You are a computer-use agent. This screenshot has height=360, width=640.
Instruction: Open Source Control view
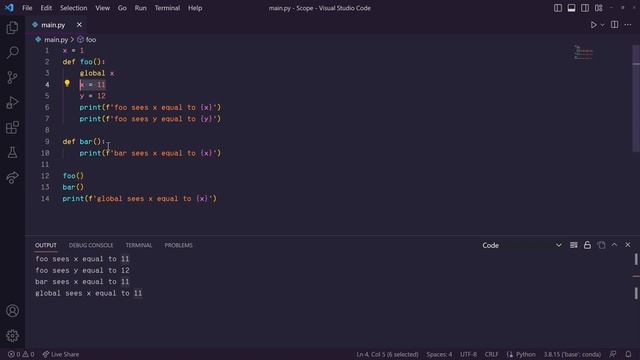coord(12,77)
